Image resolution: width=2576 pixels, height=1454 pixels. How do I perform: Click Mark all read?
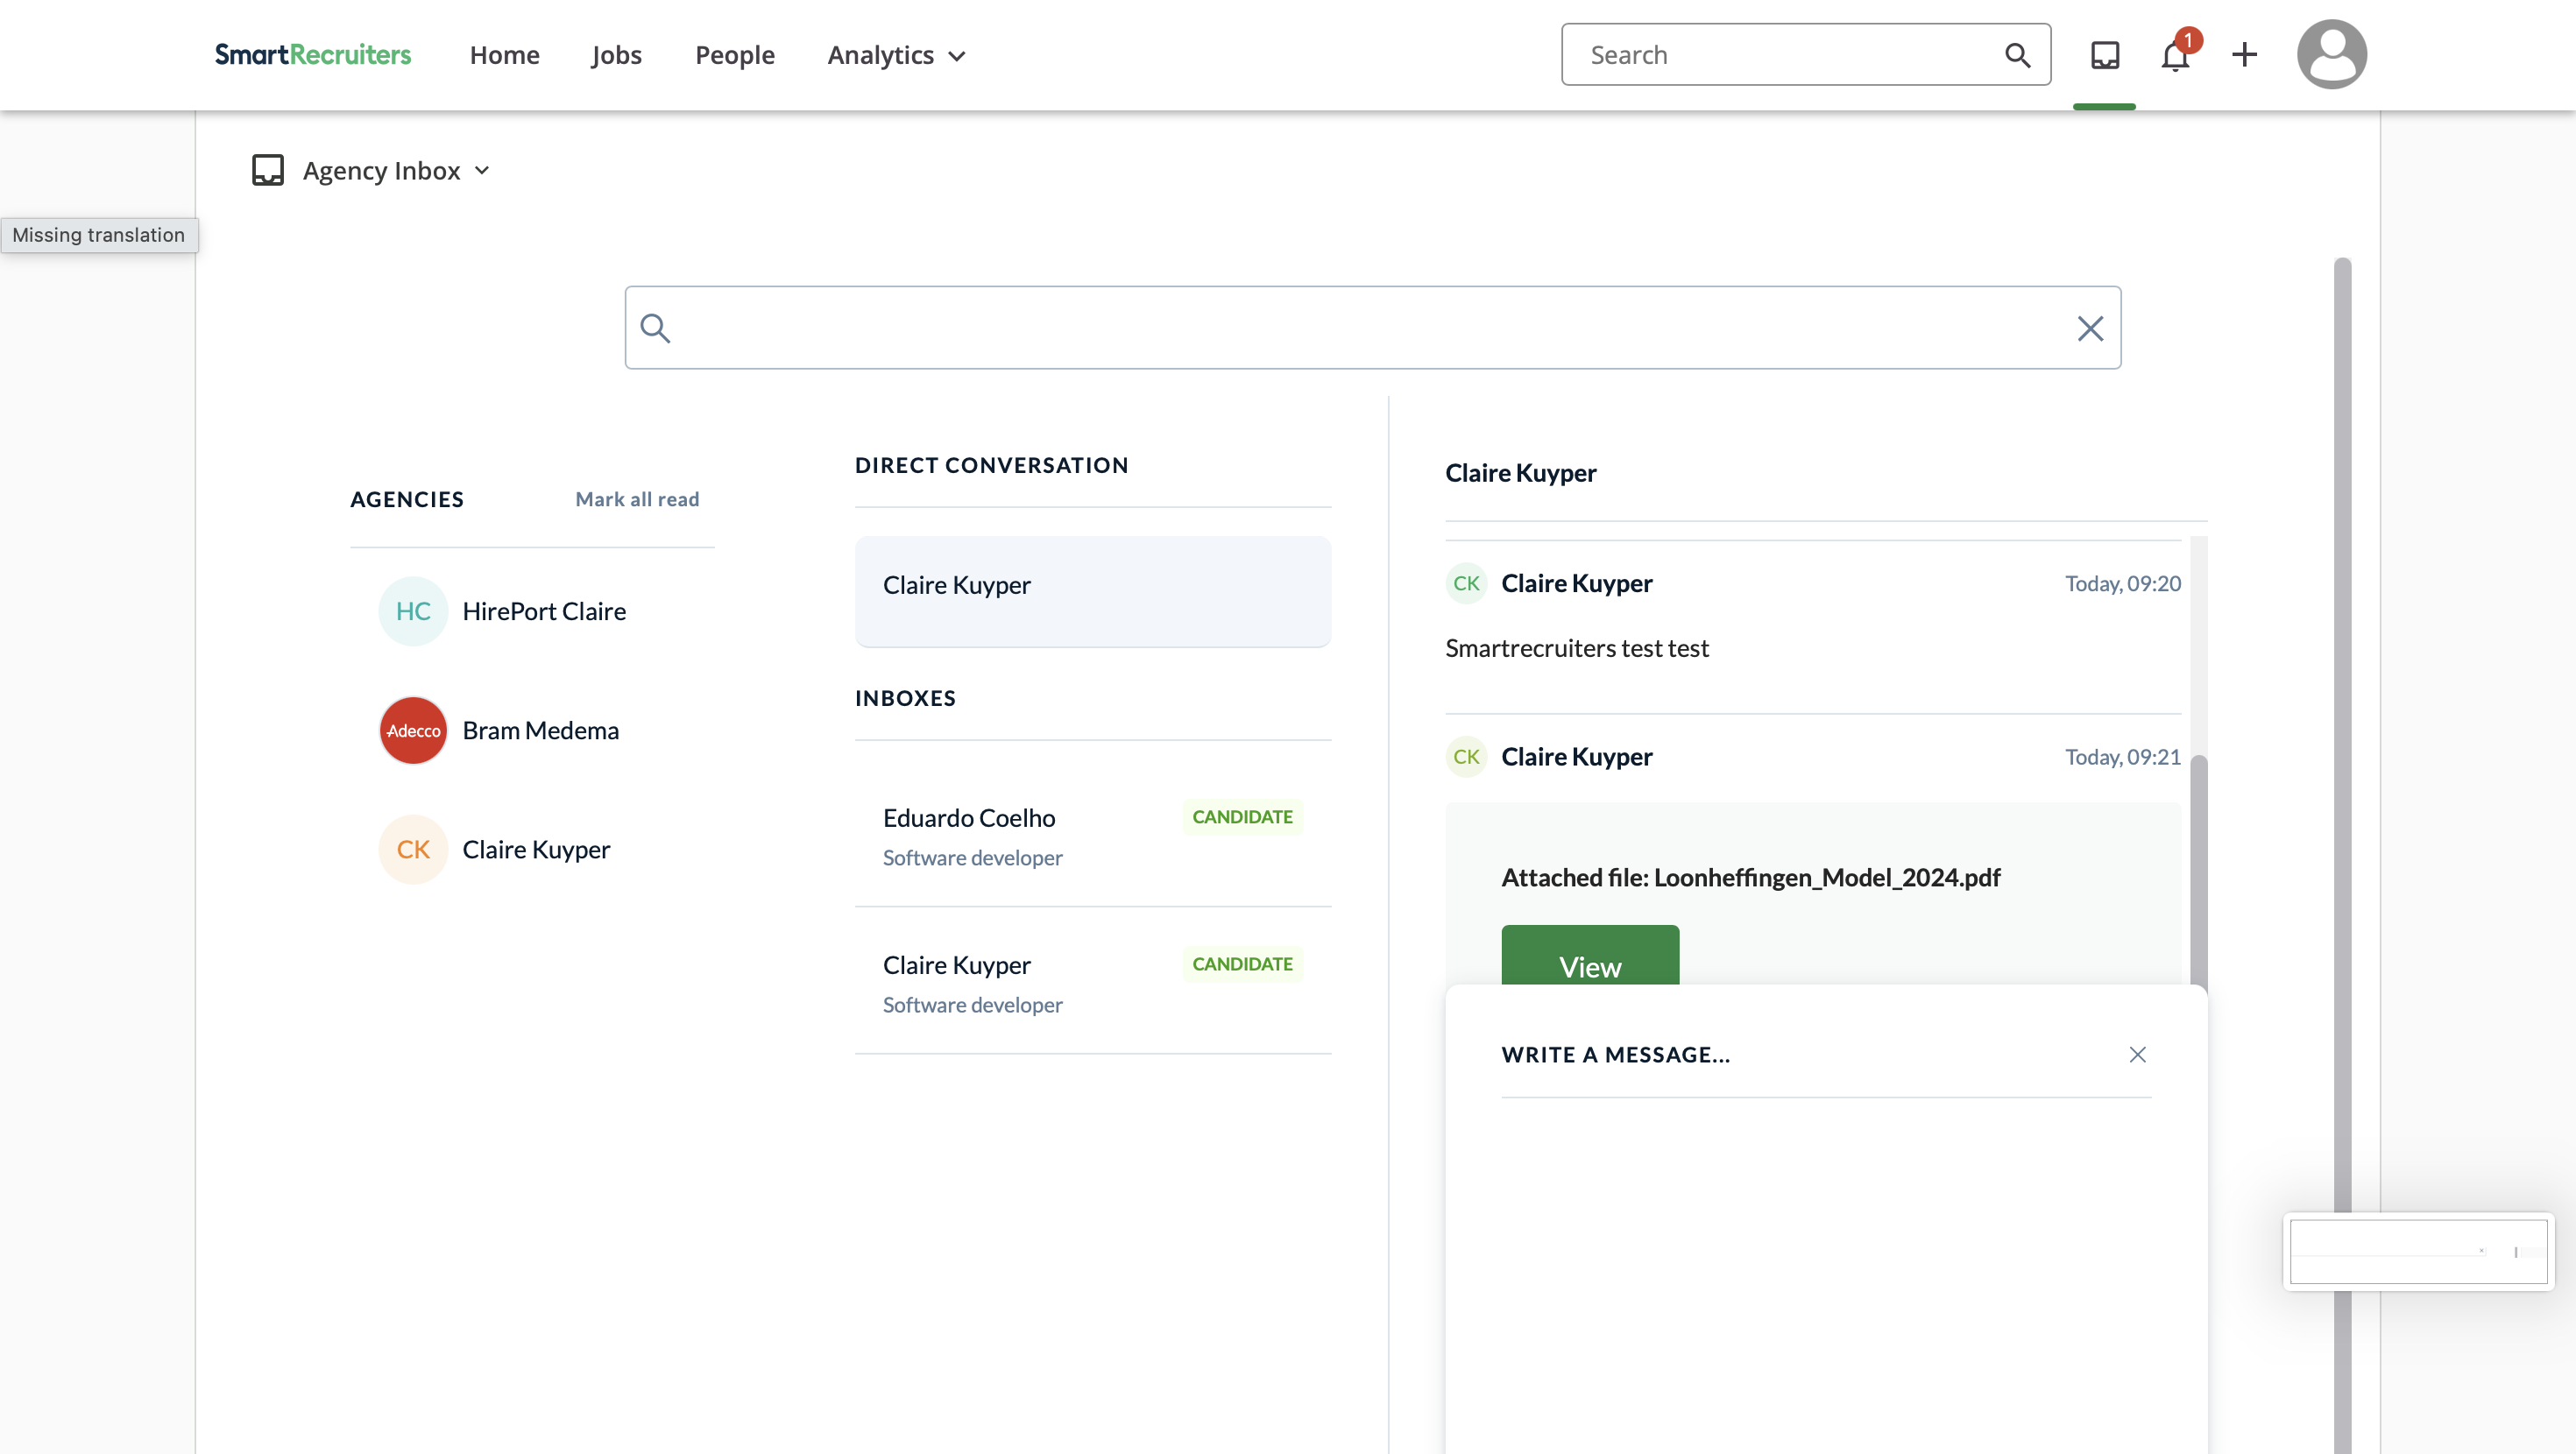[x=637, y=499]
